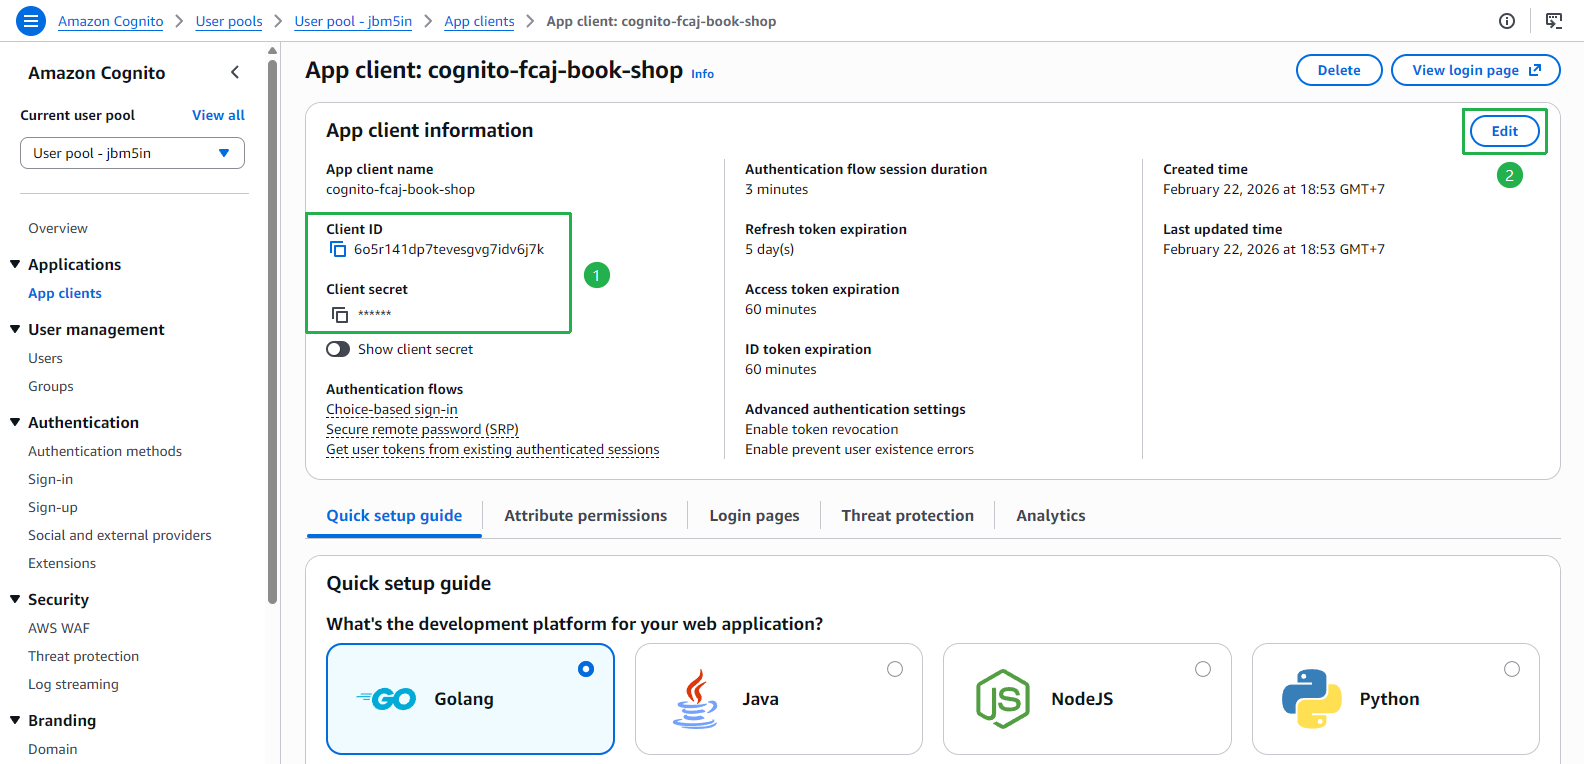Screen dimensions: 1584x764
Task: Click the Golang gopher logo
Action: tap(386, 699)
